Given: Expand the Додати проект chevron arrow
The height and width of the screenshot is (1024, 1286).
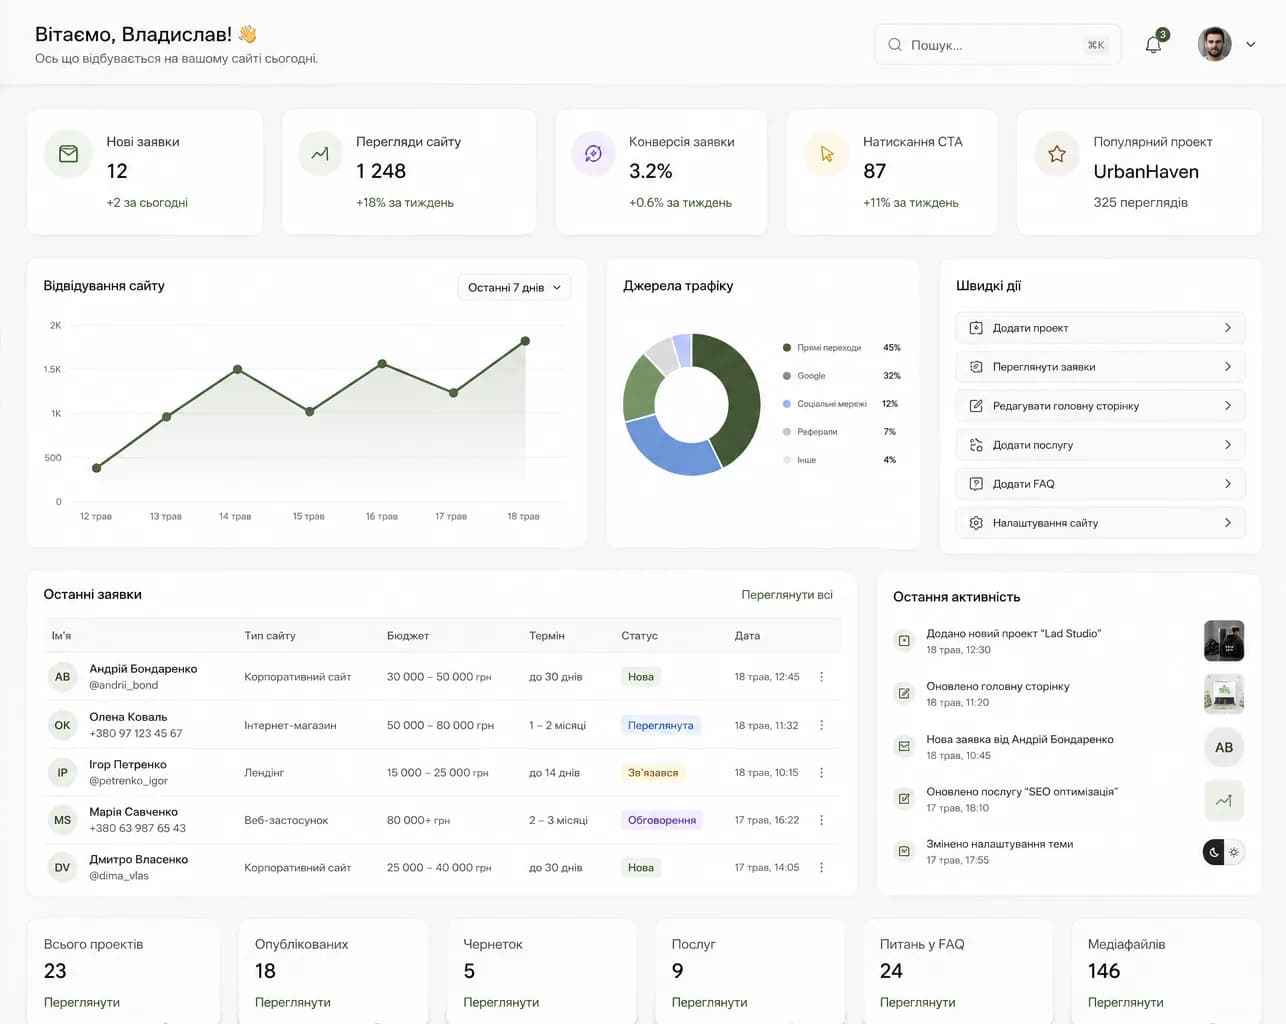Looking at the screenshot, I should pyautogui.click(x=1228, y=328).
